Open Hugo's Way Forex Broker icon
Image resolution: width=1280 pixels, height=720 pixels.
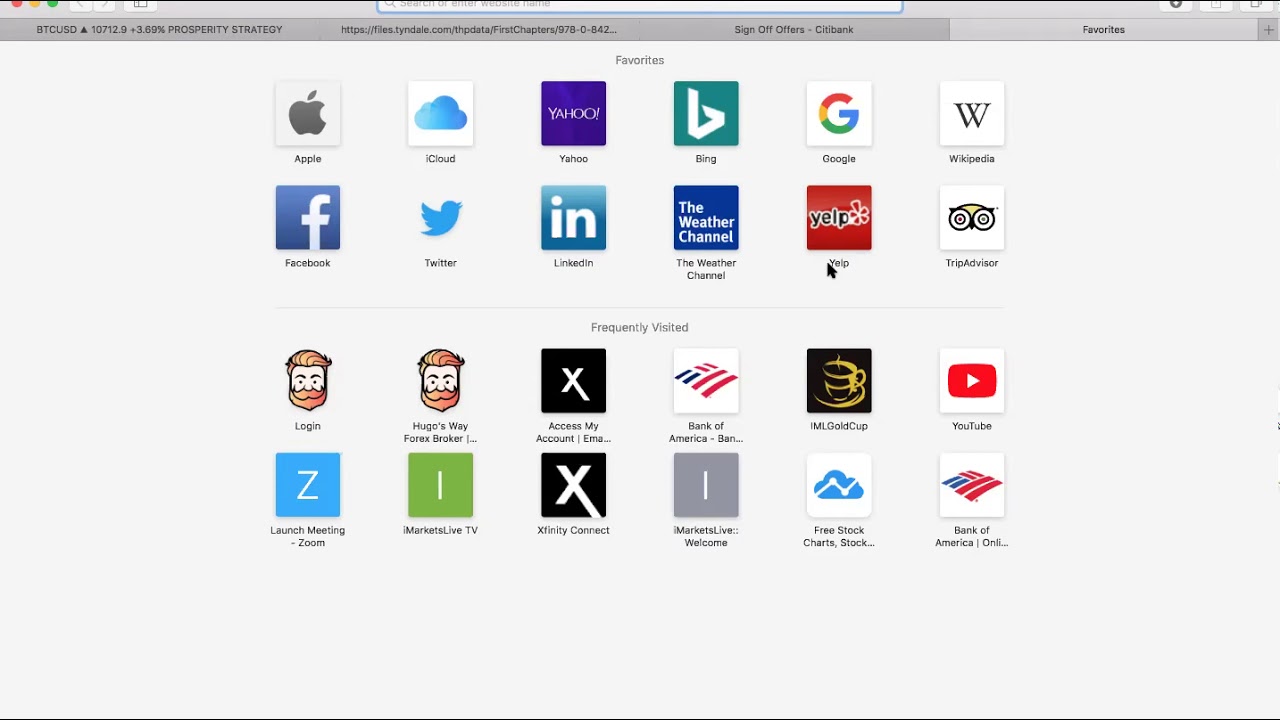click(x=440, y=380)
